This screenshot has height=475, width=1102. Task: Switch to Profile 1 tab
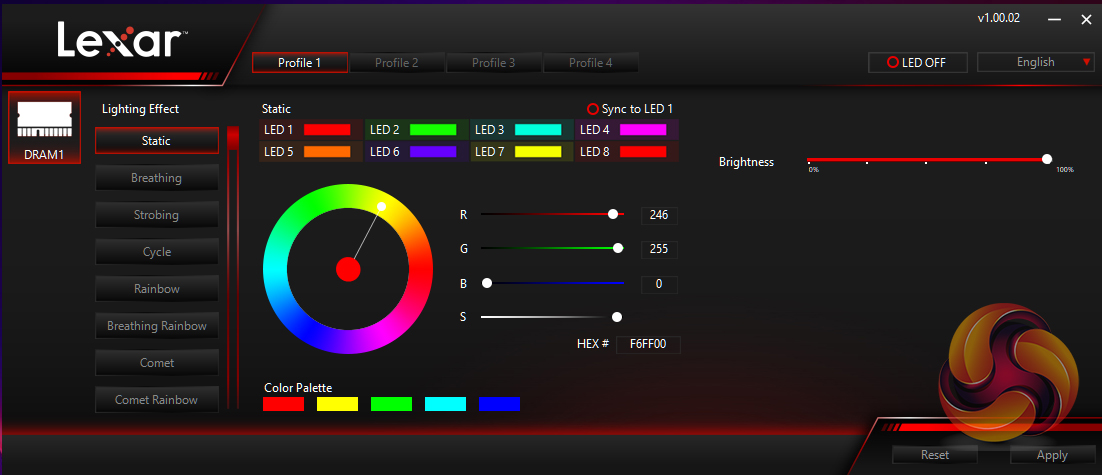click(x=299, y=63)
